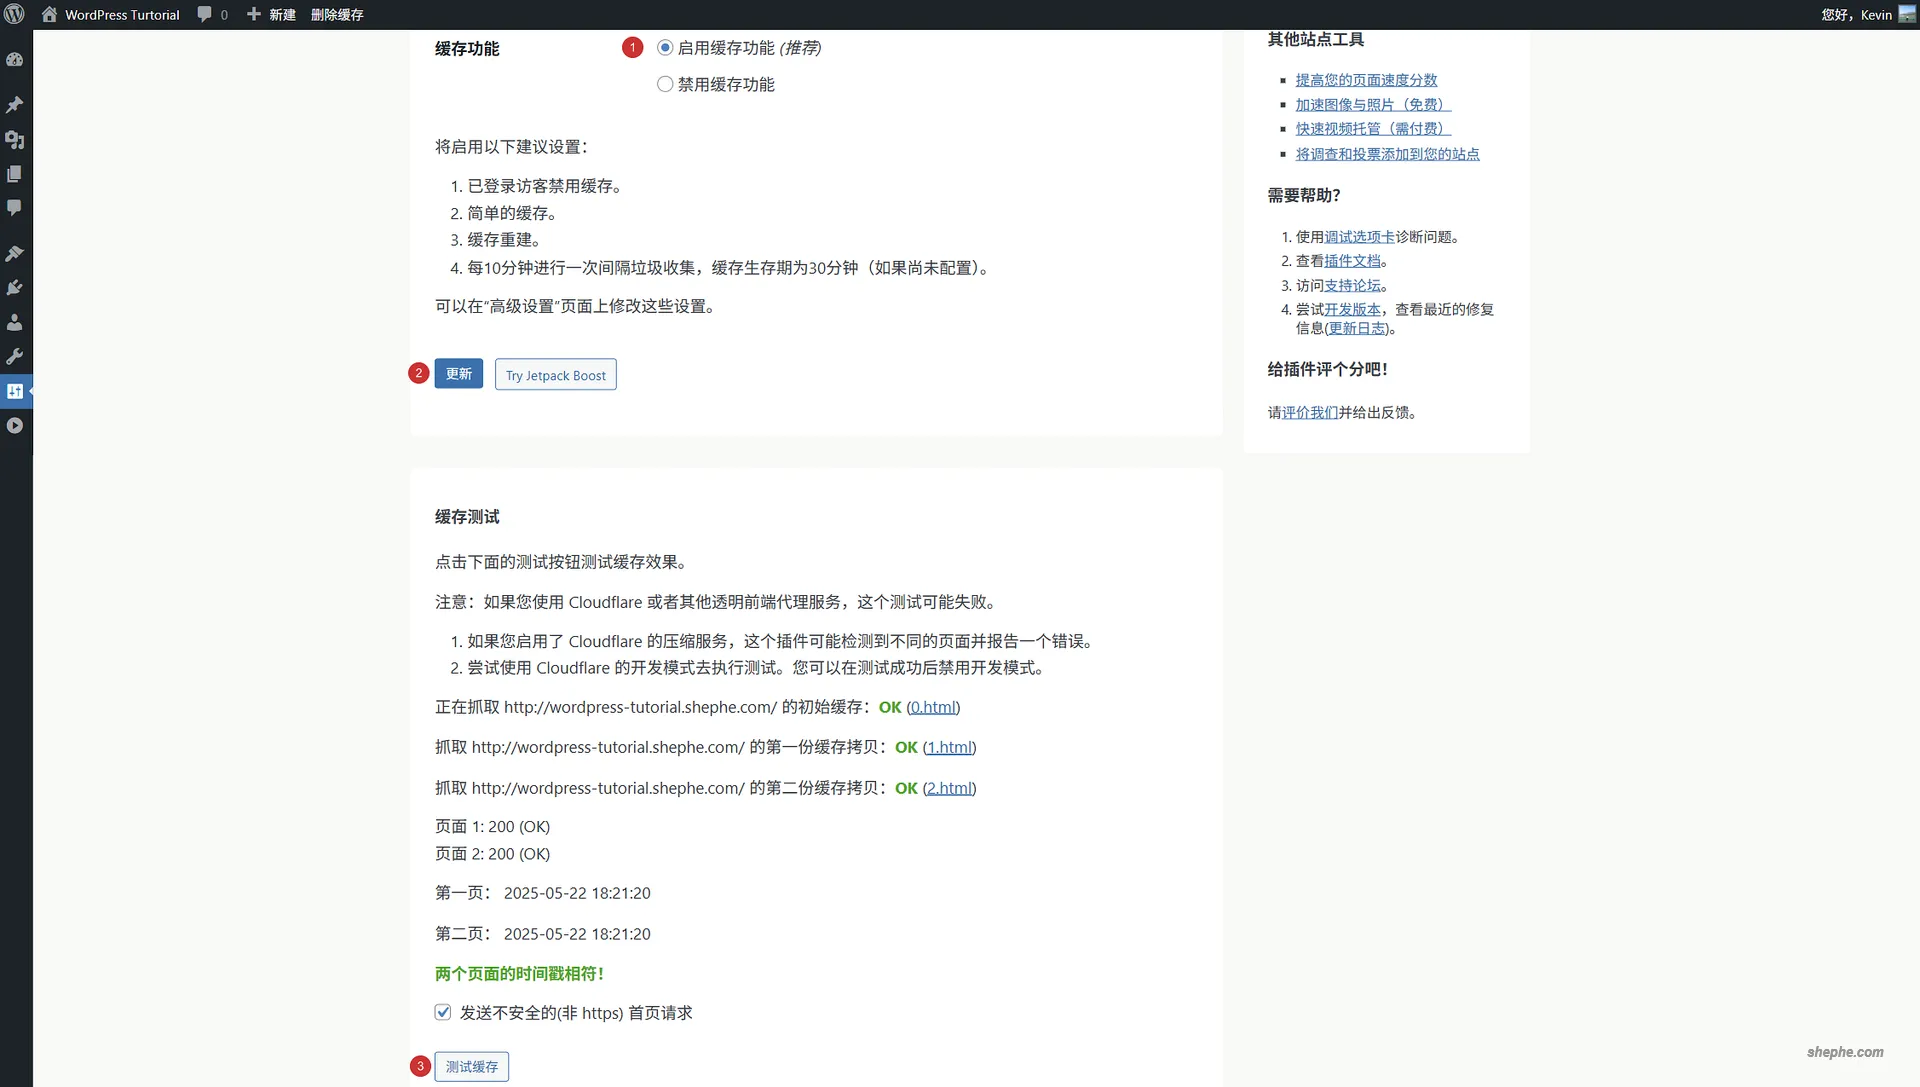Select 禁用缓存功能 radio button

click(665, 84)
